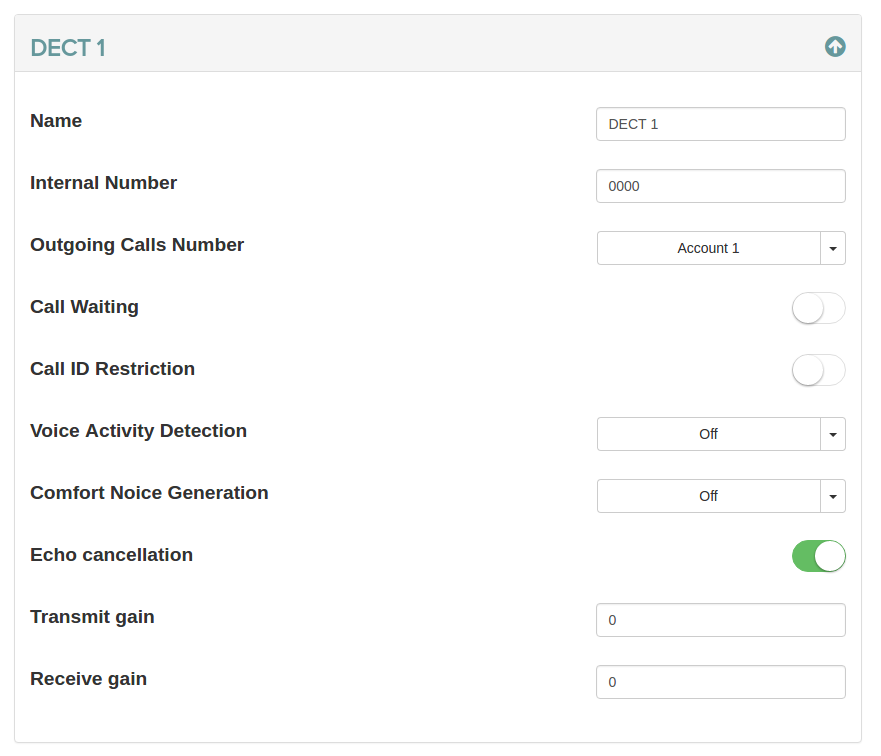Open the Comfort Noice Generation caret

click(833, 496)
